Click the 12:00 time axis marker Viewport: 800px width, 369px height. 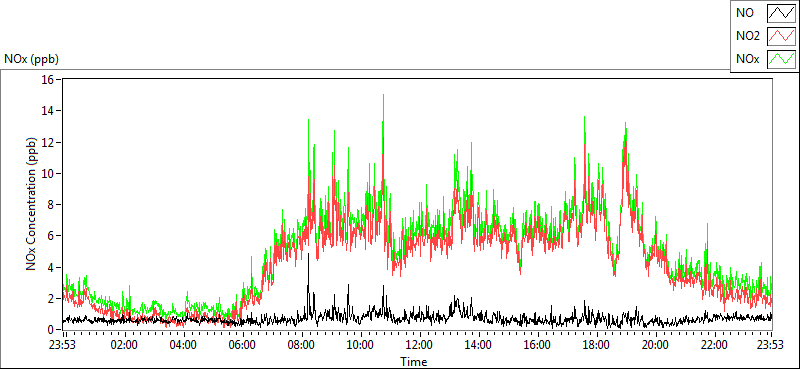(419, 344)
